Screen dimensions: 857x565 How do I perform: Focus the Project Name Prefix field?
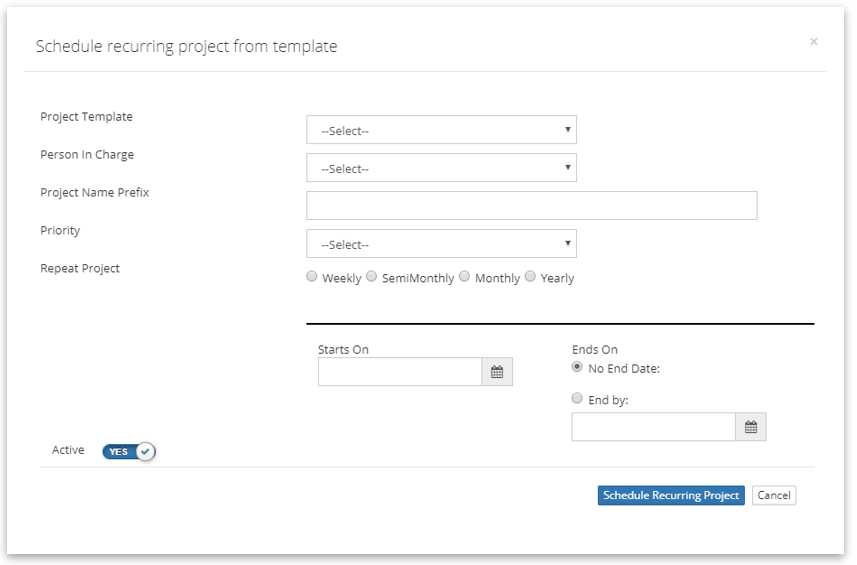[531, 205]
